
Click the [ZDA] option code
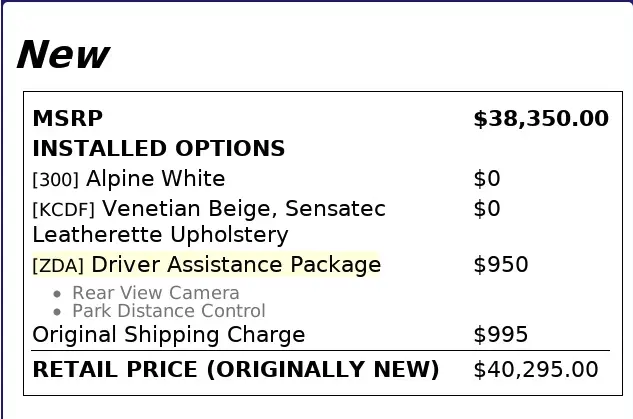click(58, 266)
